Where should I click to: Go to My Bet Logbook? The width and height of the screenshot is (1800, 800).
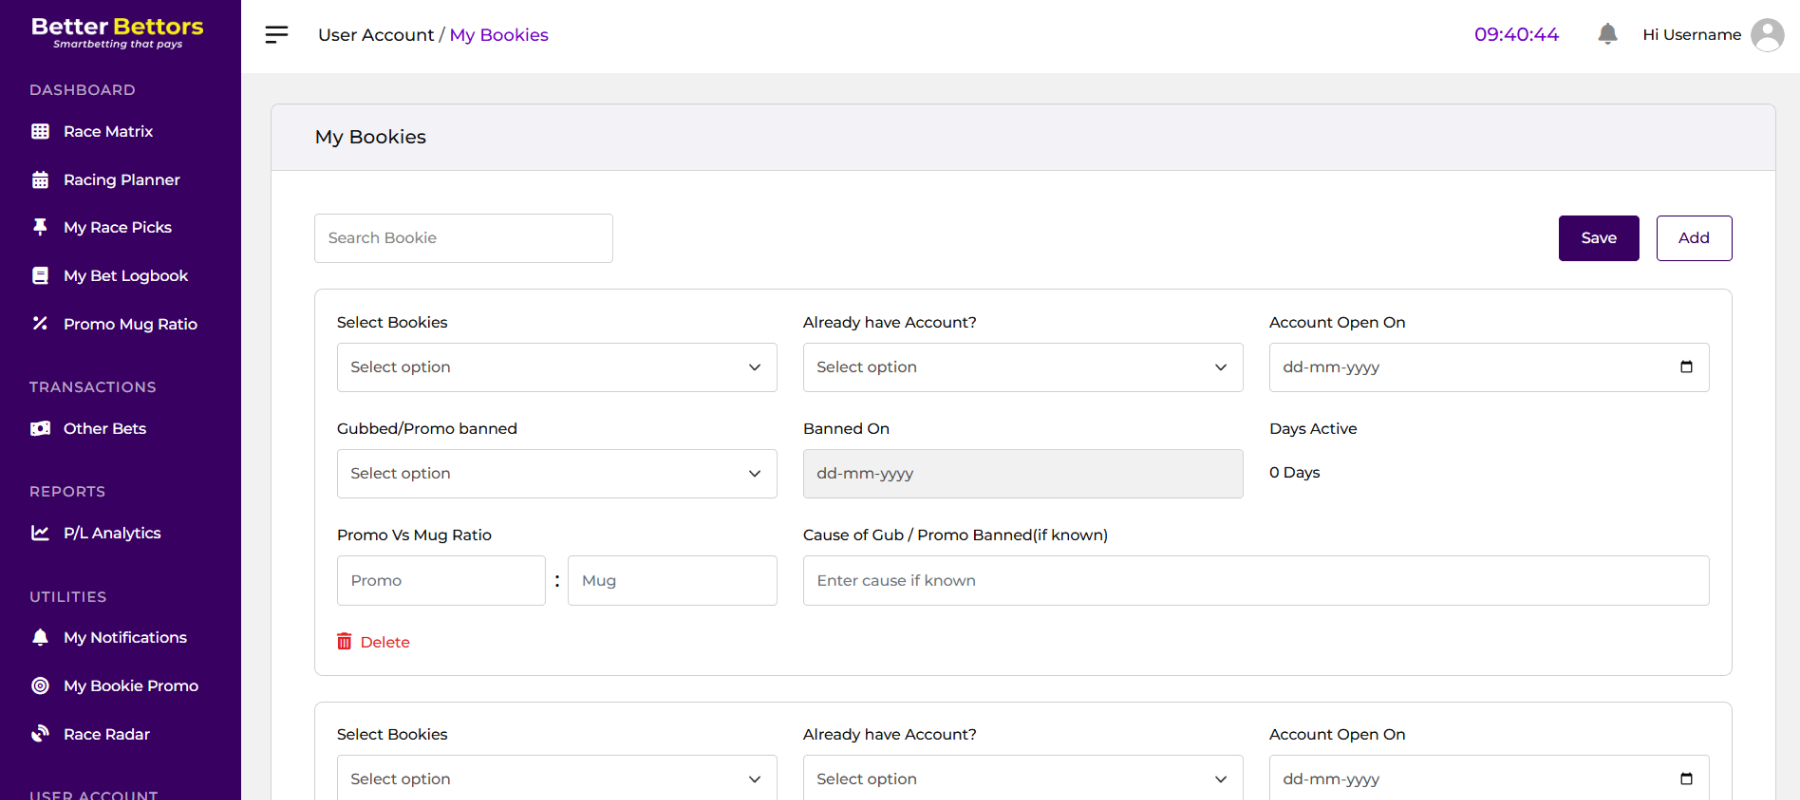click(125, 276)
